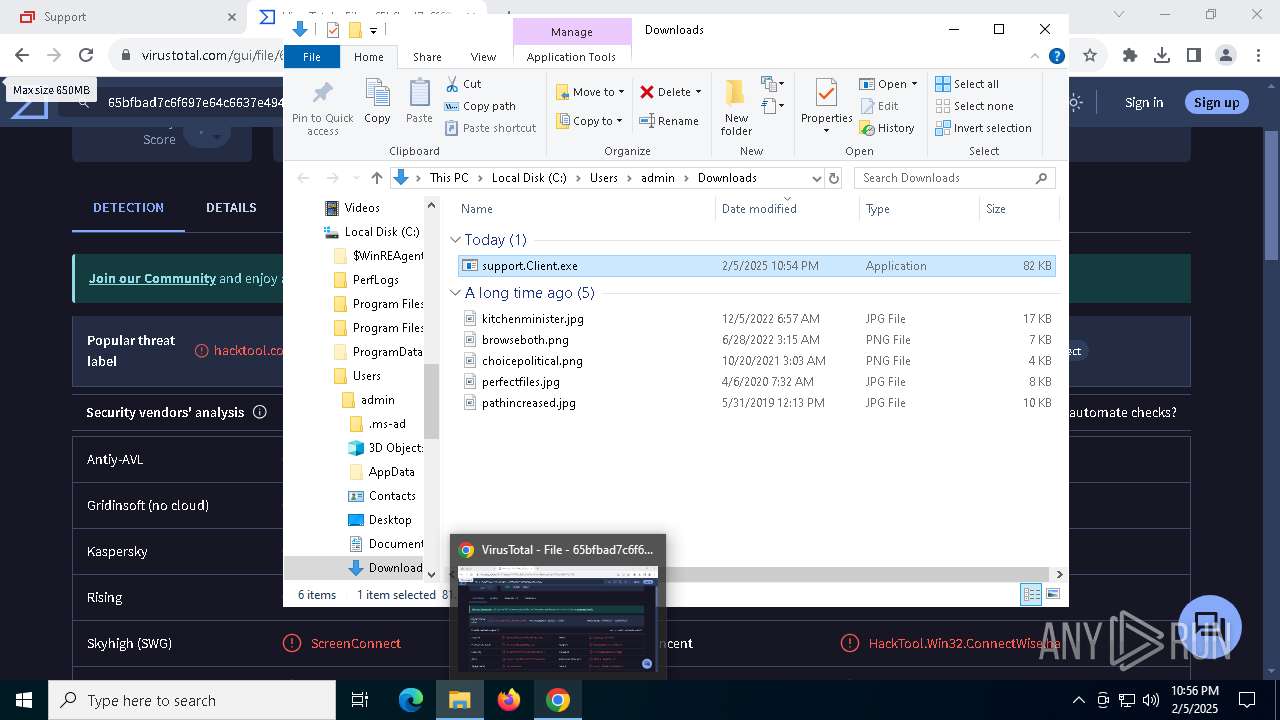The image size is (1280, 720).
Task: Click Join our Community link
Action: pos(152,278)
